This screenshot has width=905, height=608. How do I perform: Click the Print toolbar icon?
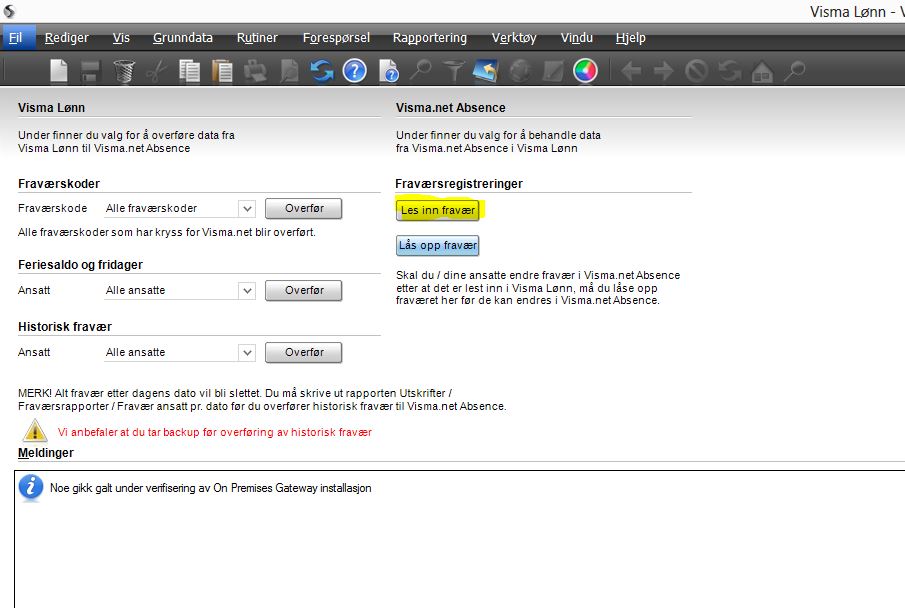[x=255, y=71]
